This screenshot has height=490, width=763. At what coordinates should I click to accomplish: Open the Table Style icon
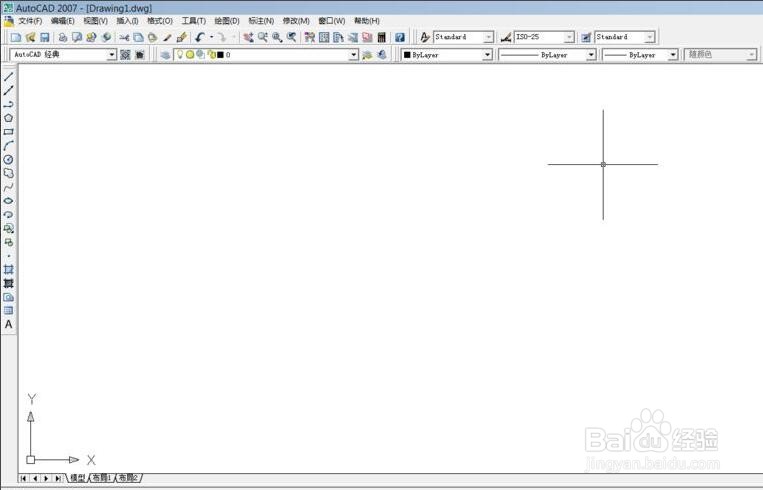[586, 37]
